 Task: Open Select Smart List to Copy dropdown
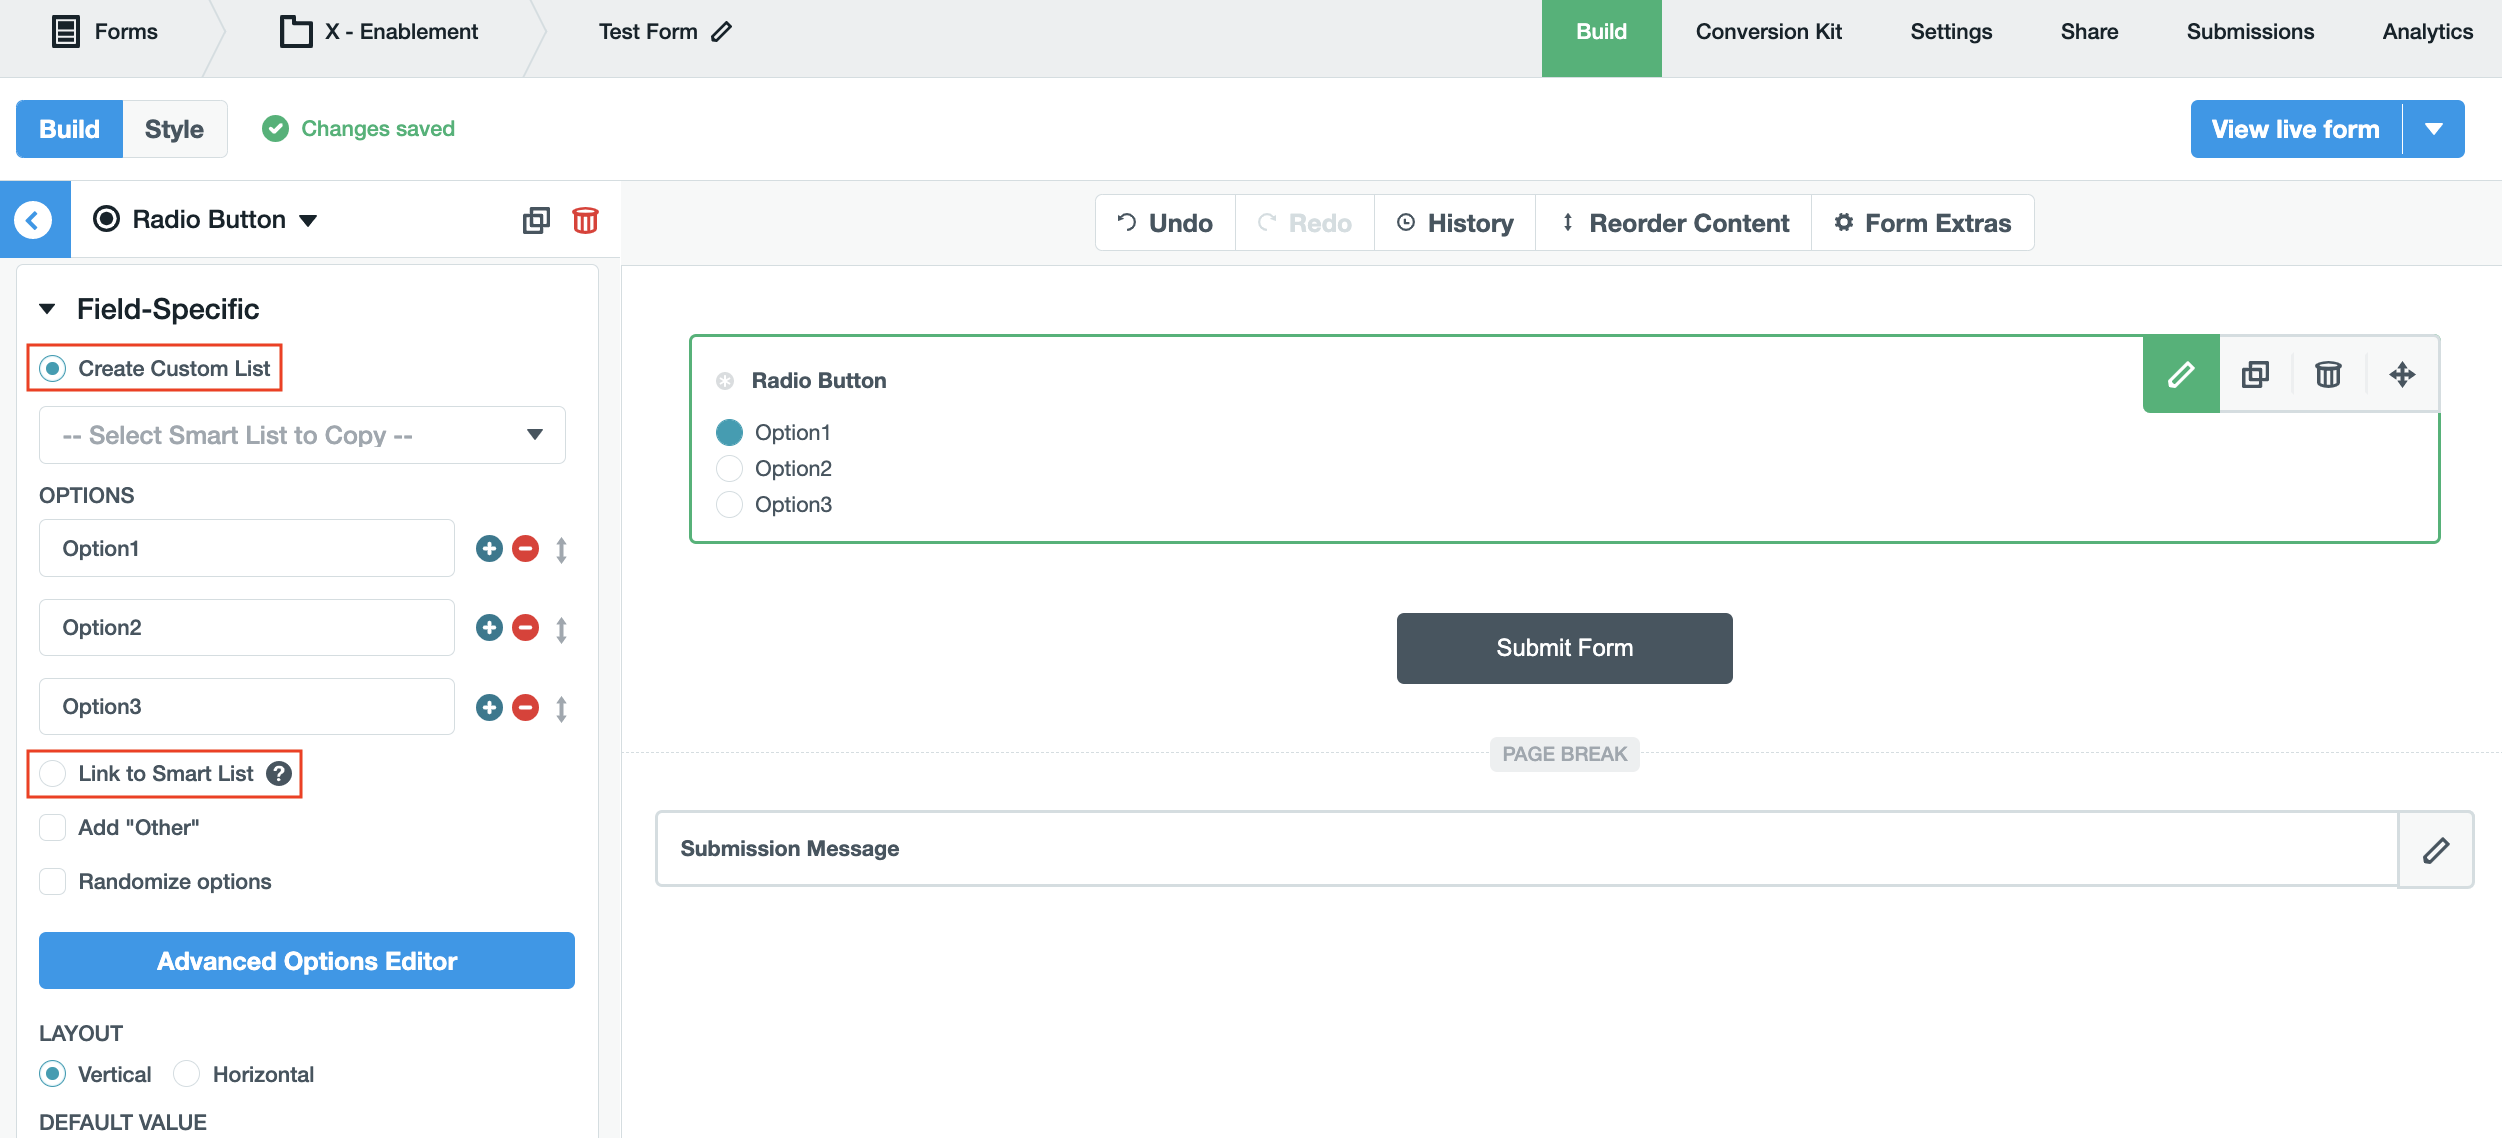pos(302,435)
